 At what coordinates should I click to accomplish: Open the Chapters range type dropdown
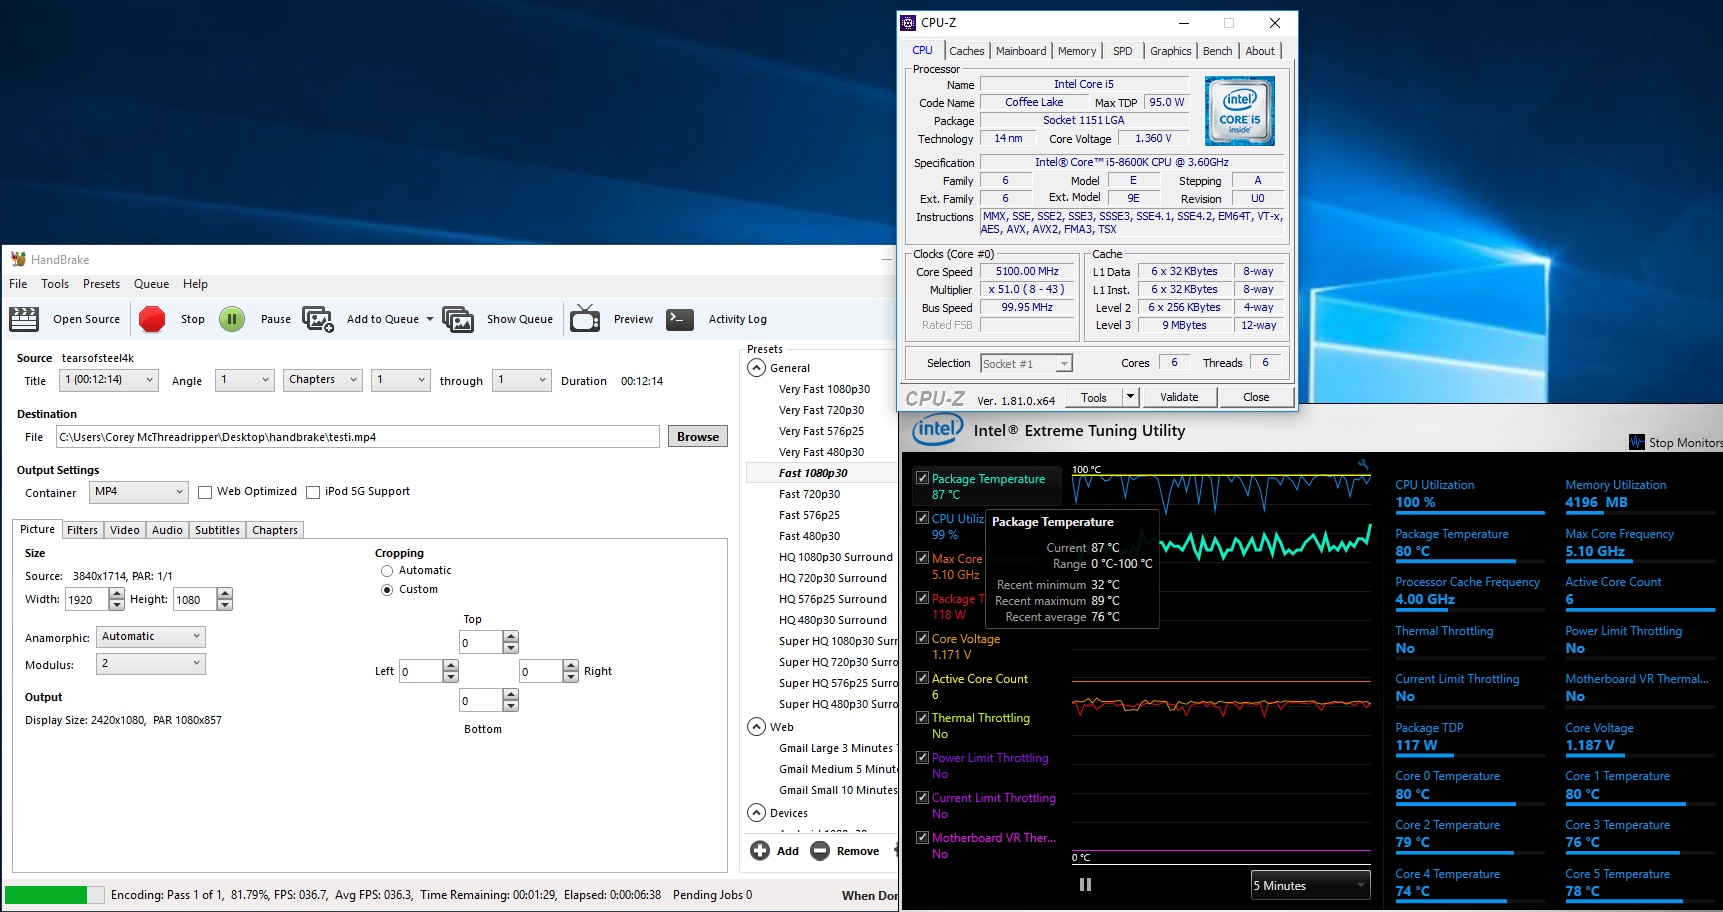coord(323,380)
